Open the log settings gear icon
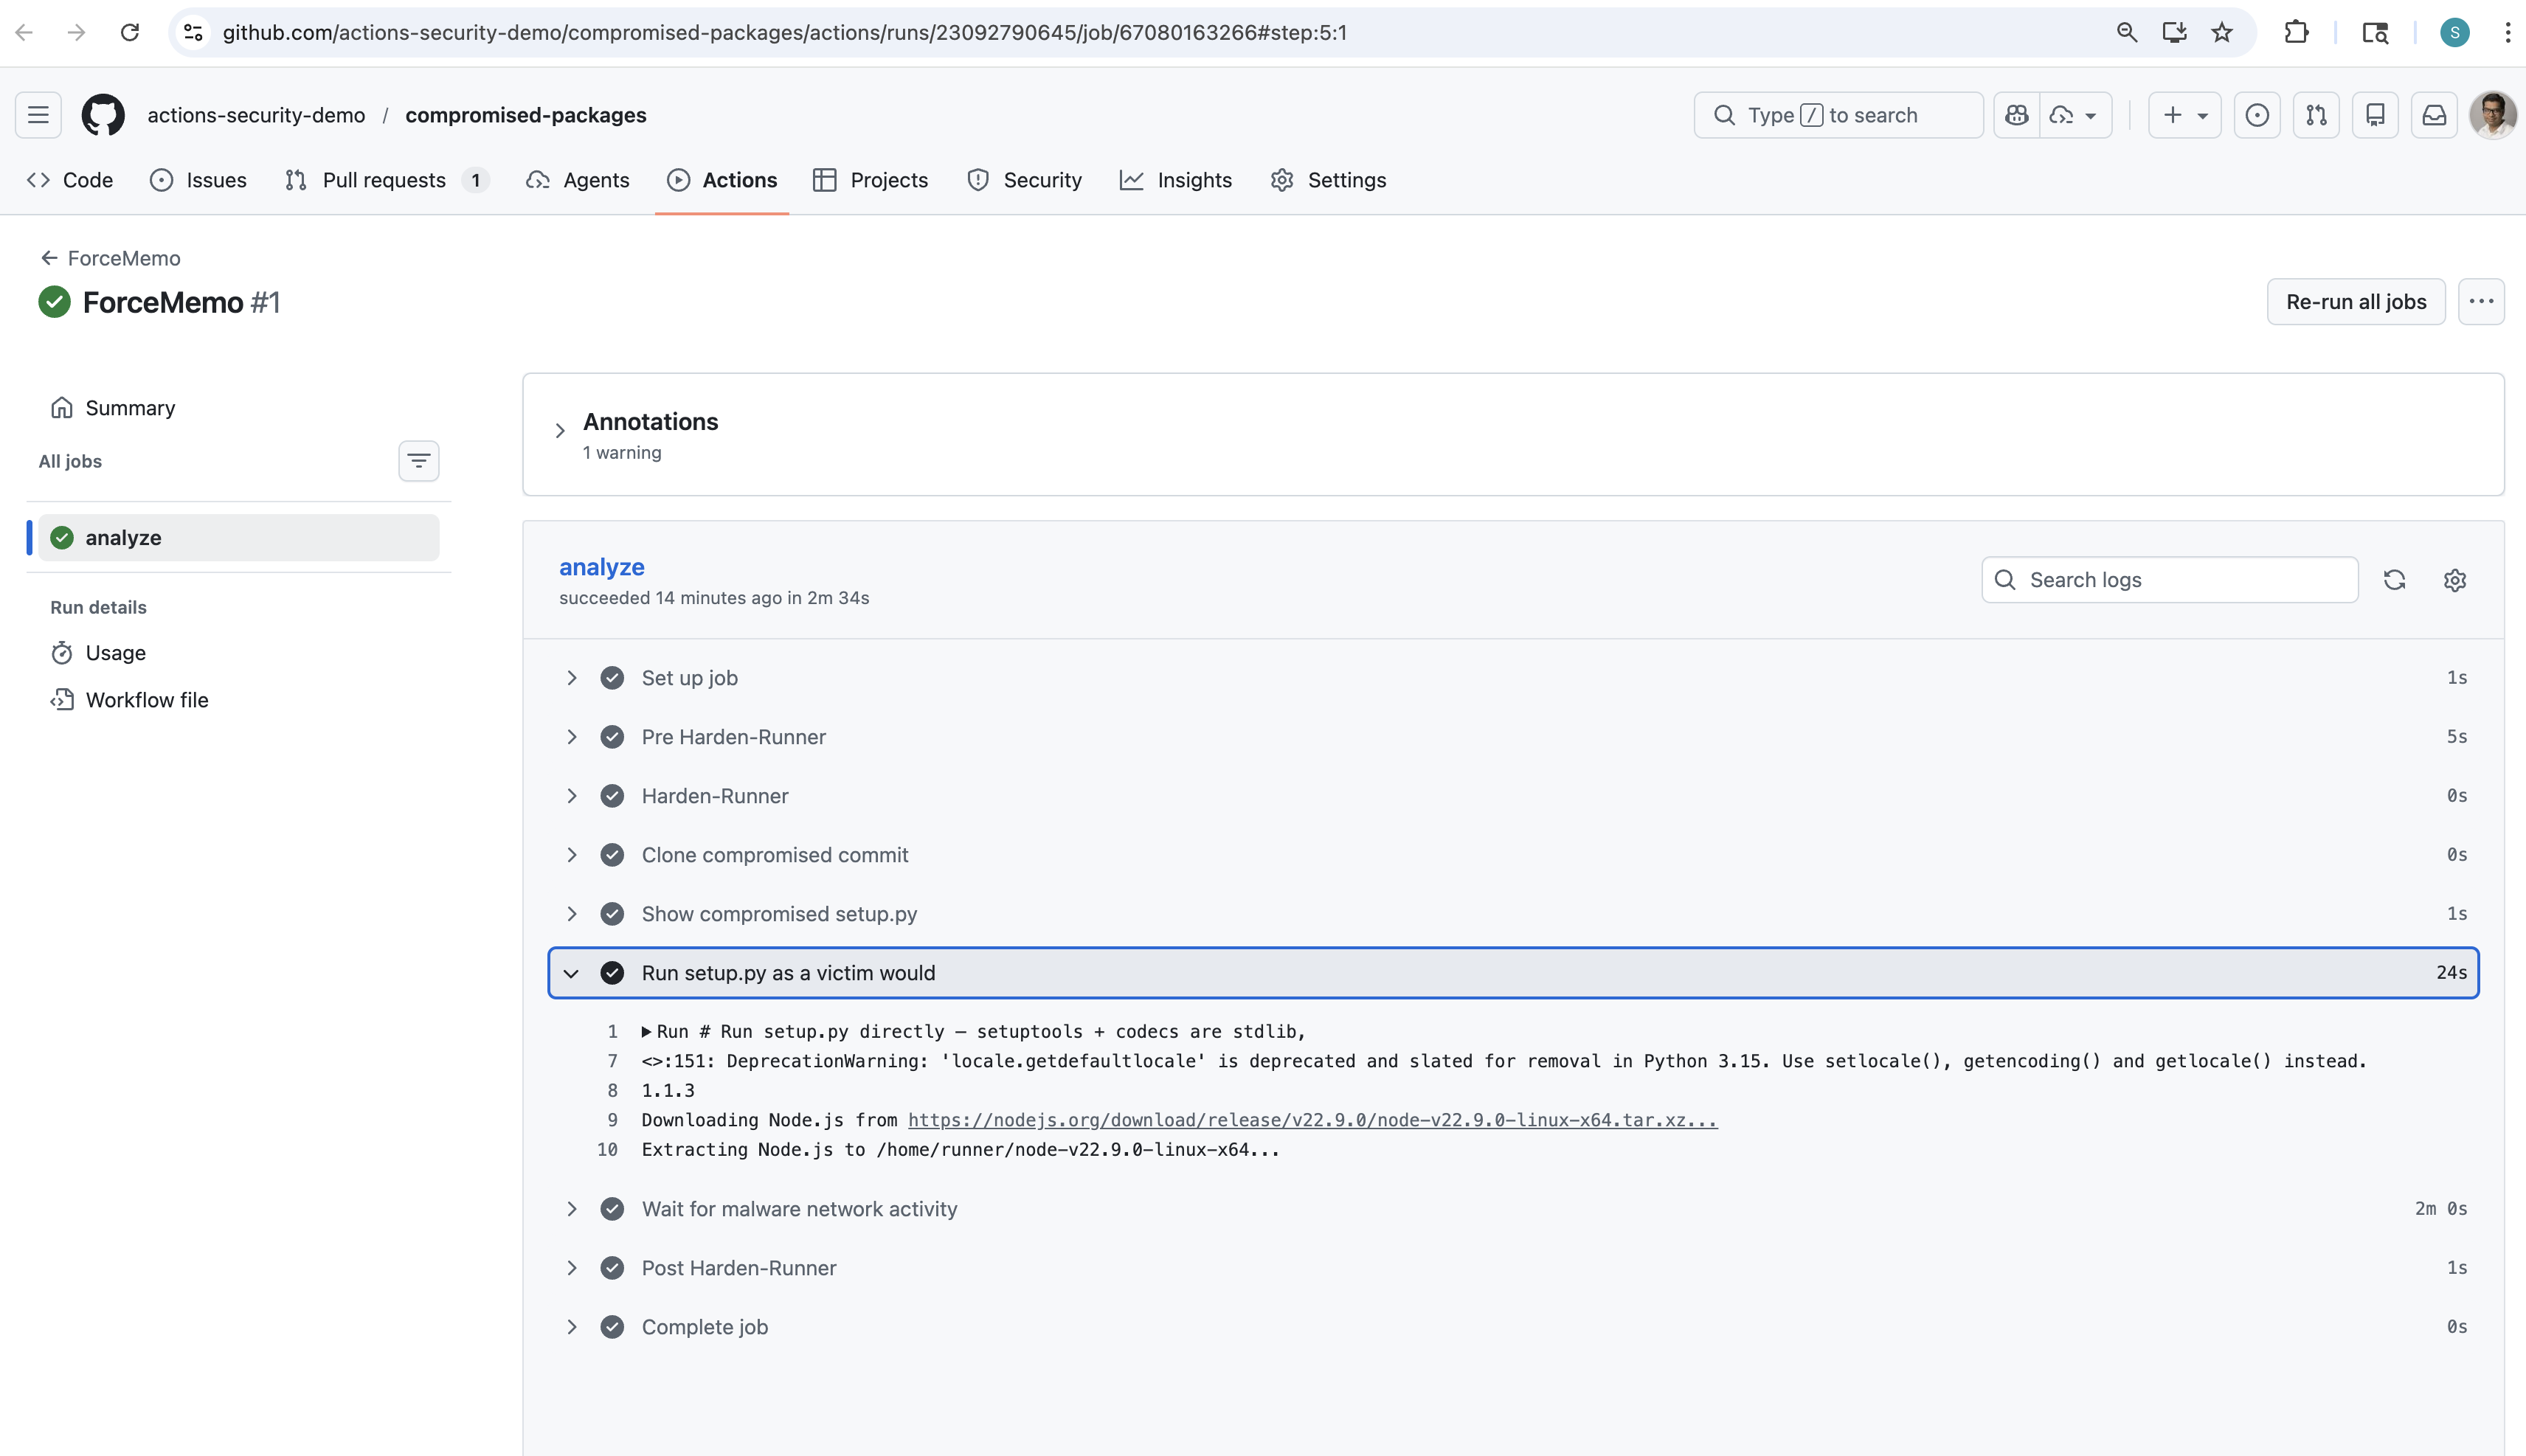This screenshot has height=1456, width=2526. 2454,580
